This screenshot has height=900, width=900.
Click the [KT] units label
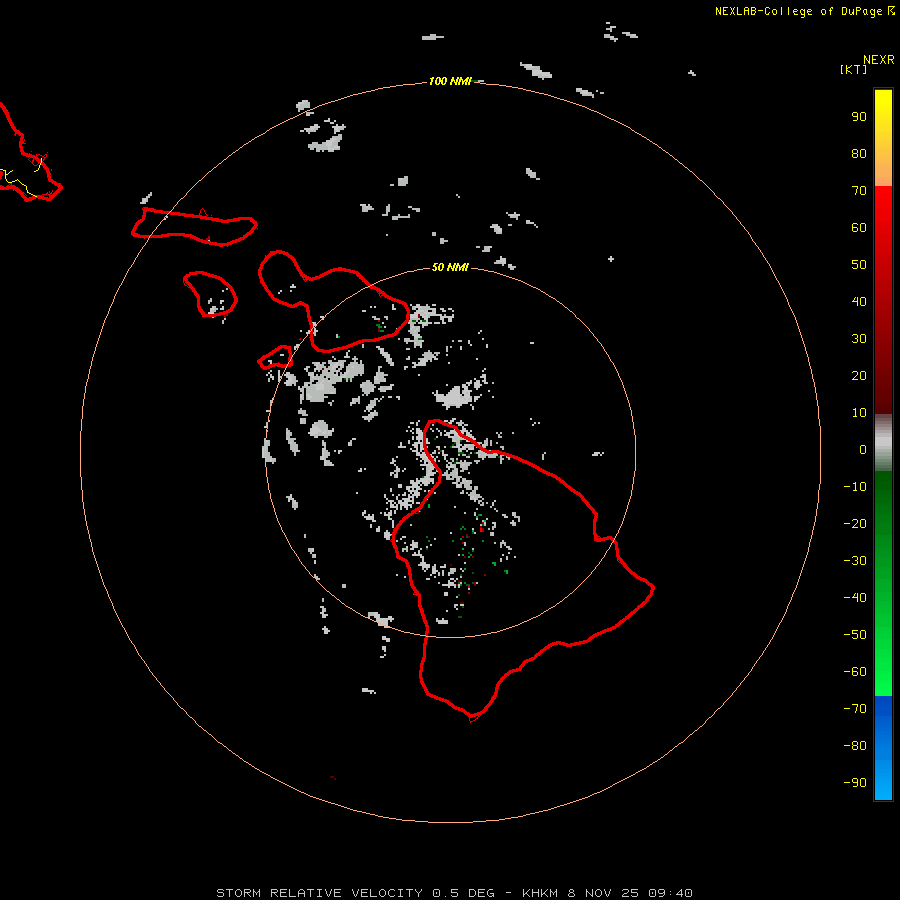(853, 69)
